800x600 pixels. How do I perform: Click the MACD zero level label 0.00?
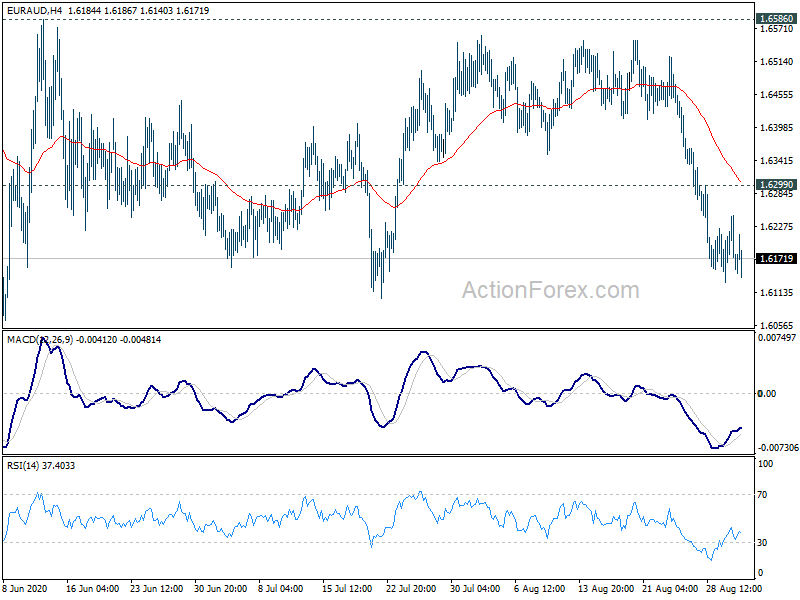click(x=767, y=393)
